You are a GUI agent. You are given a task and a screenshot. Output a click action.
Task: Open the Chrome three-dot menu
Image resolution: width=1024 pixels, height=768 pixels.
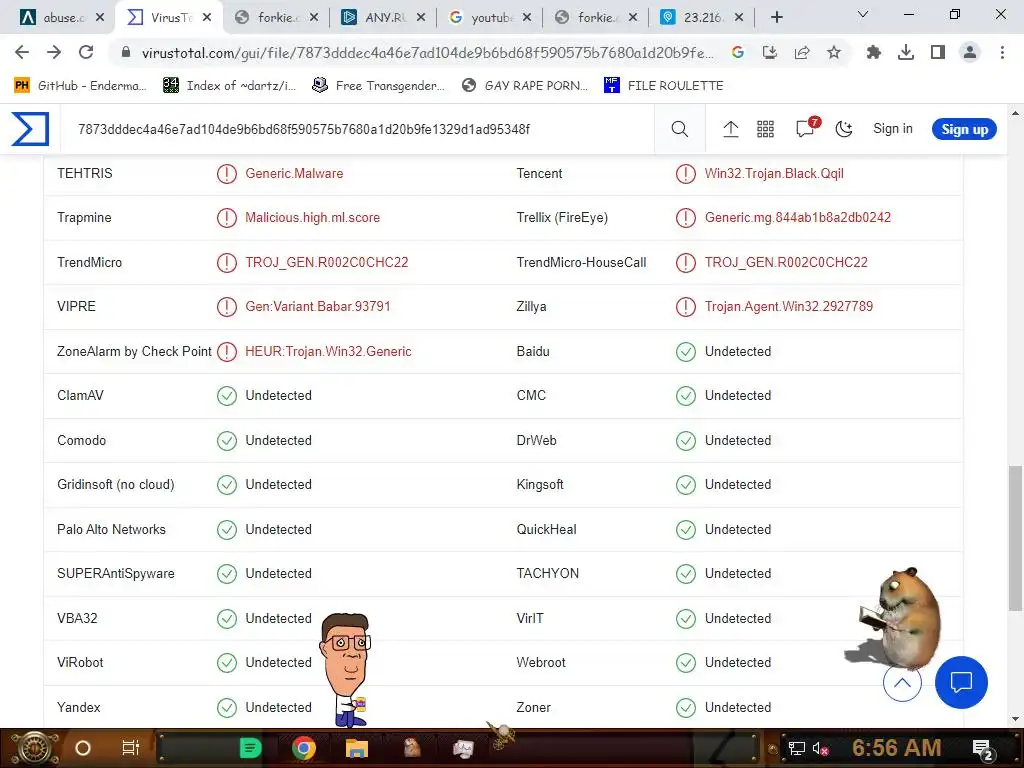pyautogui.click(x=1002, y=52)
